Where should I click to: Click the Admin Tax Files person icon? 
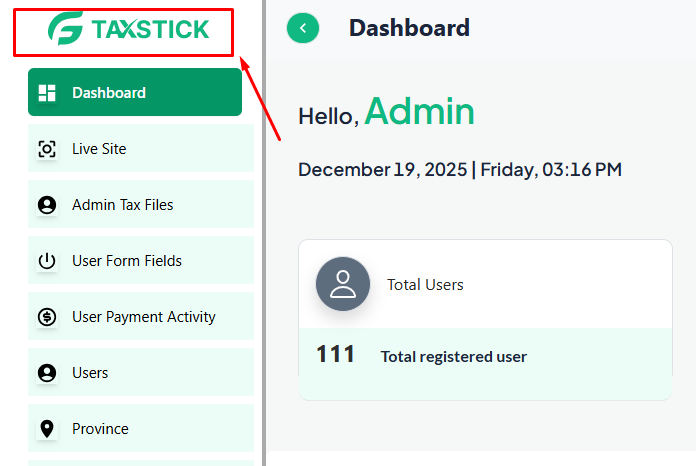pyautogui.click(x=47, y=205)
